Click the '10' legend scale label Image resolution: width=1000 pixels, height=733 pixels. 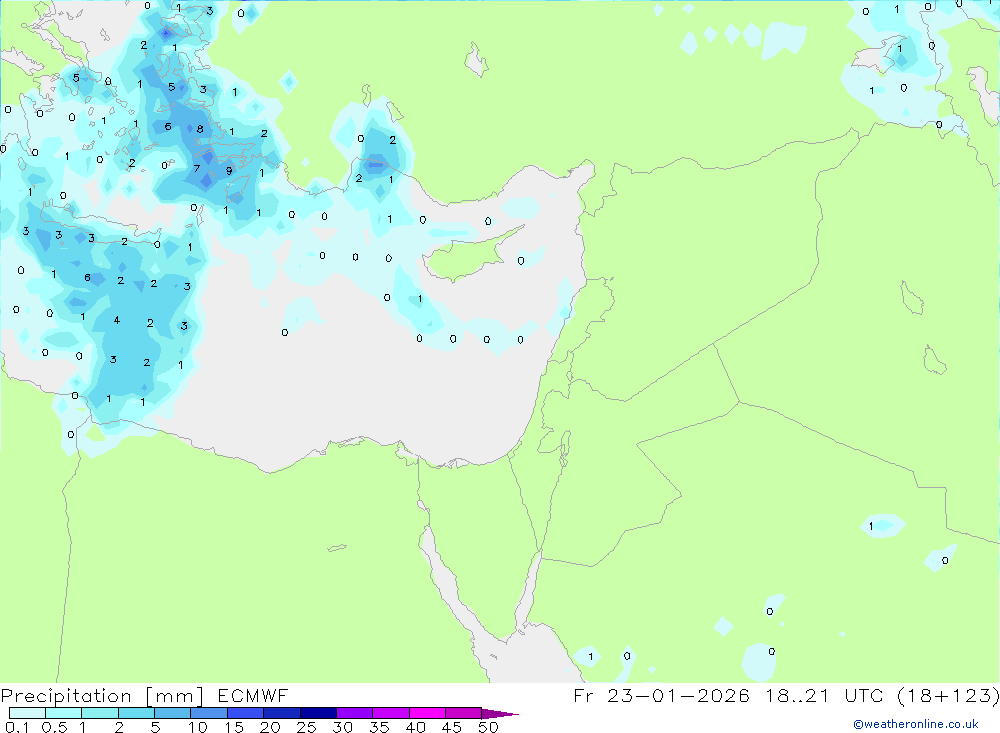(x=198, y=727)
